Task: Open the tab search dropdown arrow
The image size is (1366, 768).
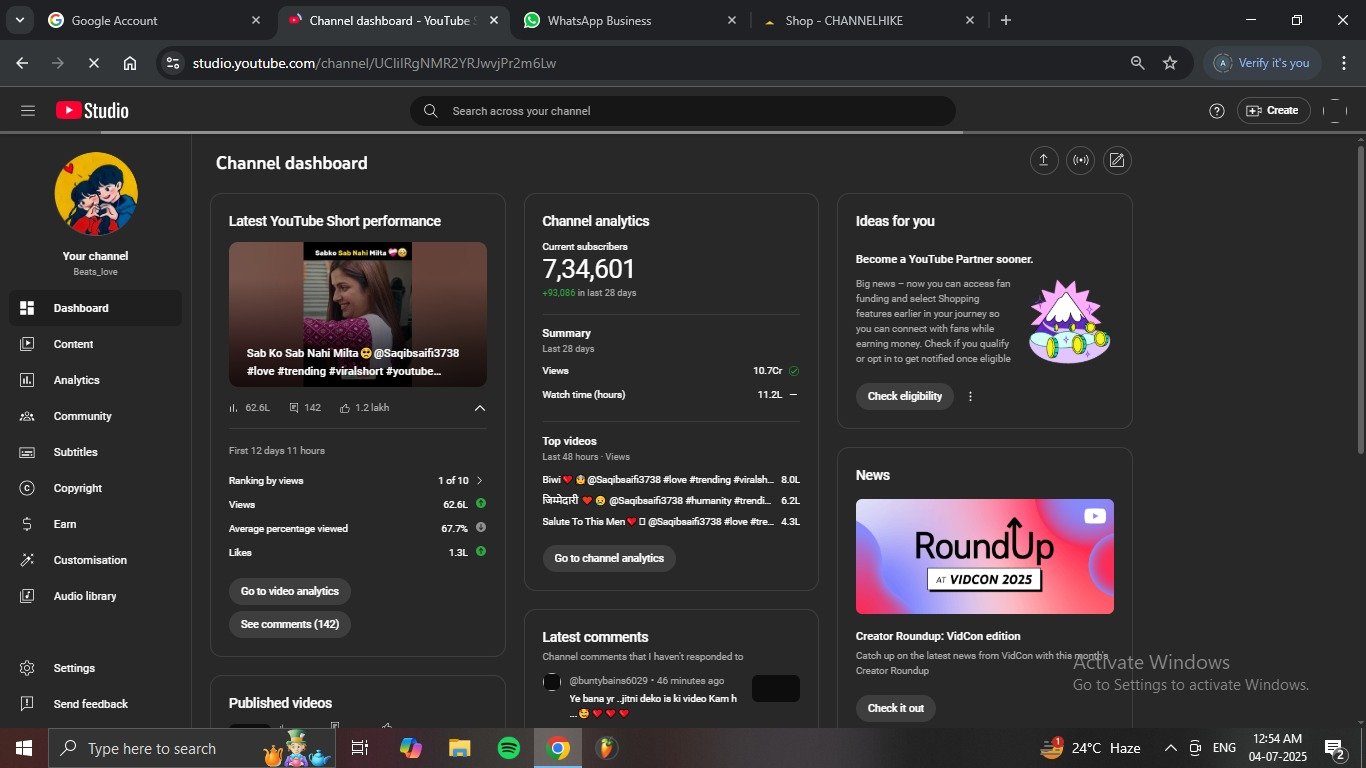Action: click(19, 20)
